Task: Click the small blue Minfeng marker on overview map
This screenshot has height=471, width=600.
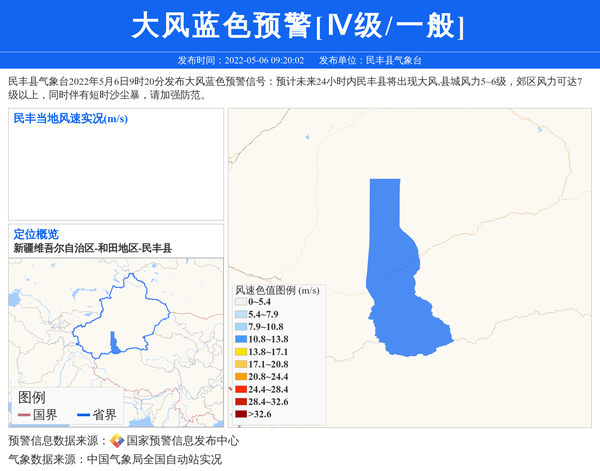Action: [x=114, y=342]
